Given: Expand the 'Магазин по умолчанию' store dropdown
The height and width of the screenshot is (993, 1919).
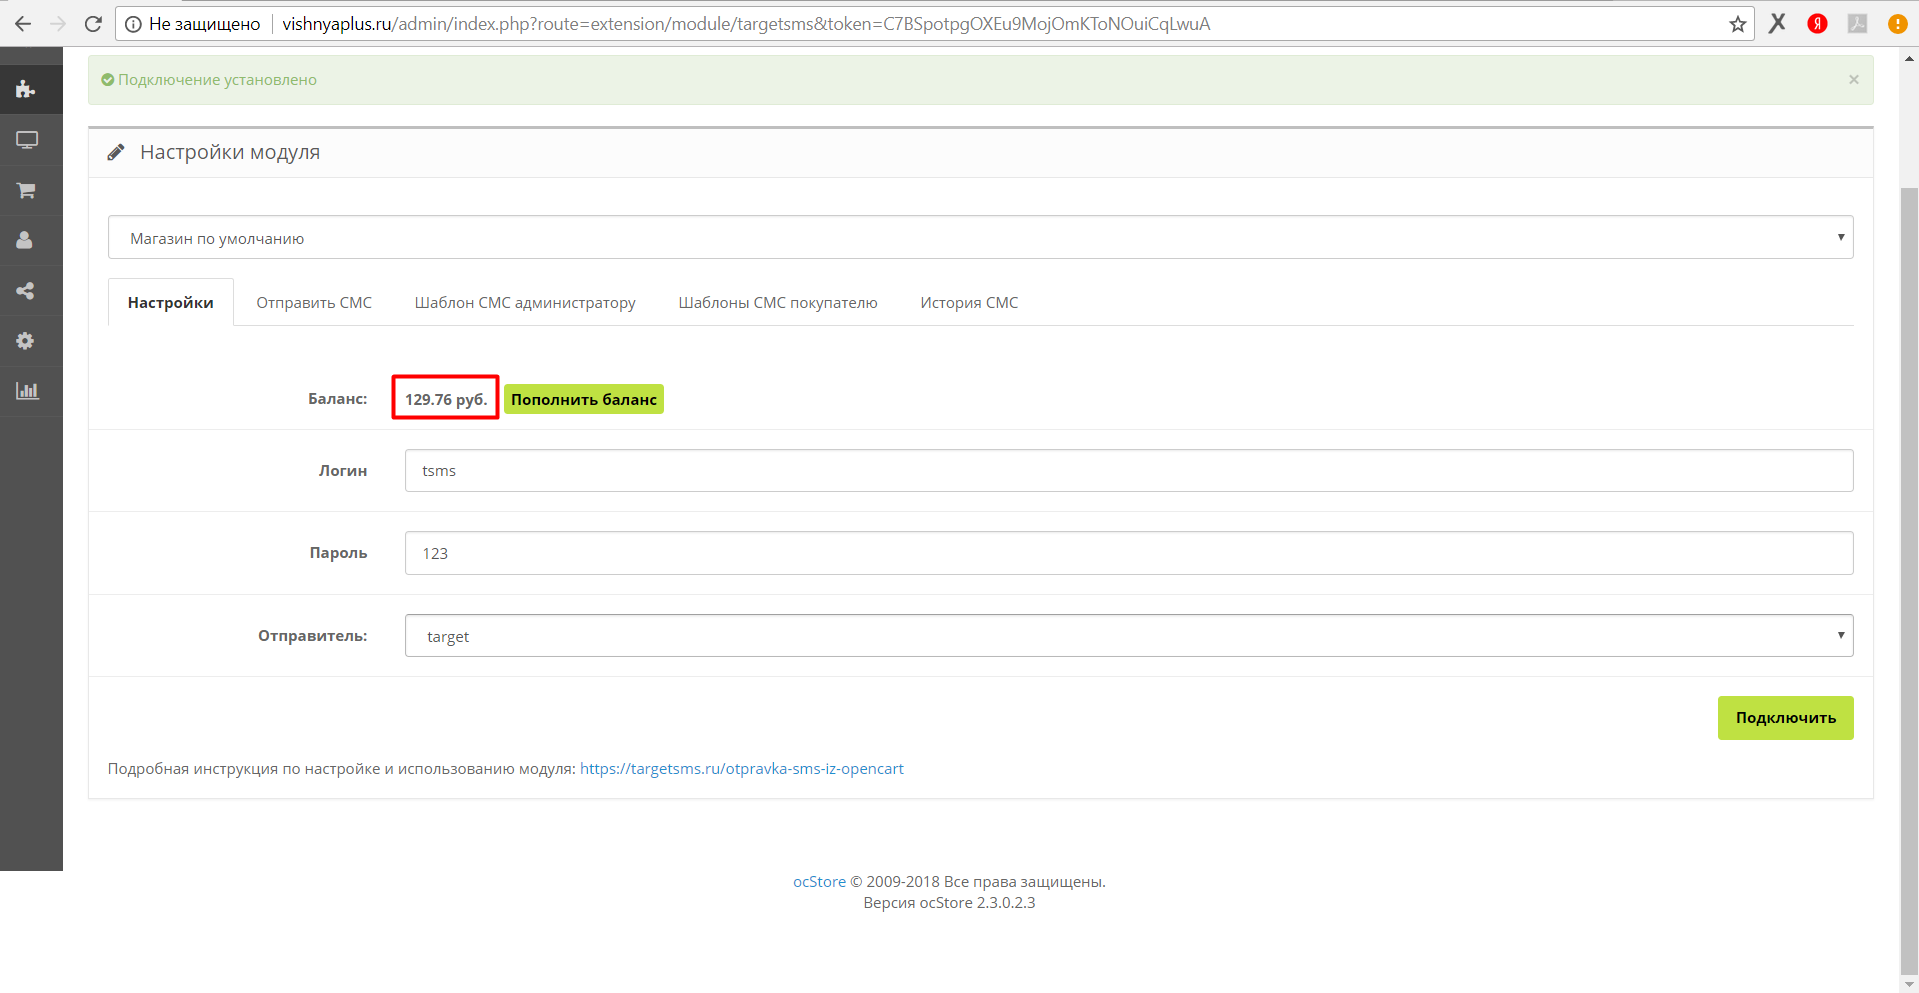Looking at the screenshot, I should click(980, 238).
